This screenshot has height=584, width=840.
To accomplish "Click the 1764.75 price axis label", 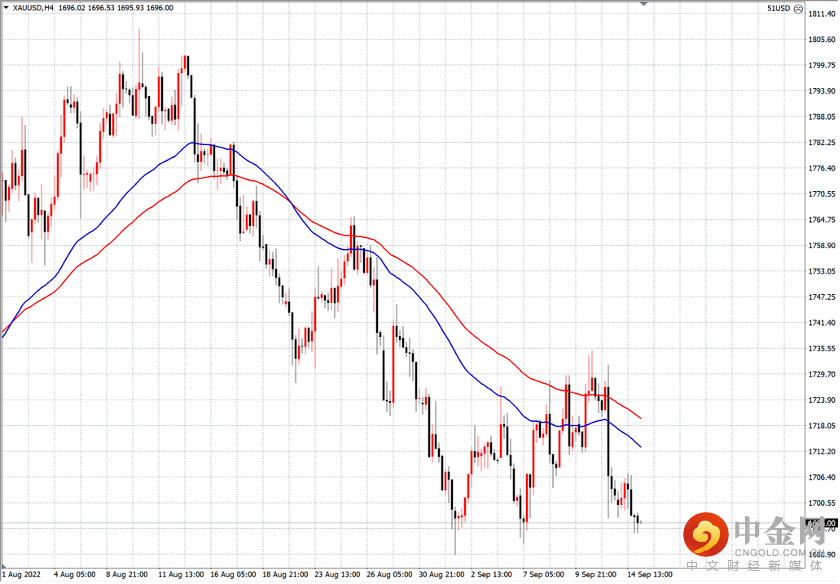I will click(821, 220).
